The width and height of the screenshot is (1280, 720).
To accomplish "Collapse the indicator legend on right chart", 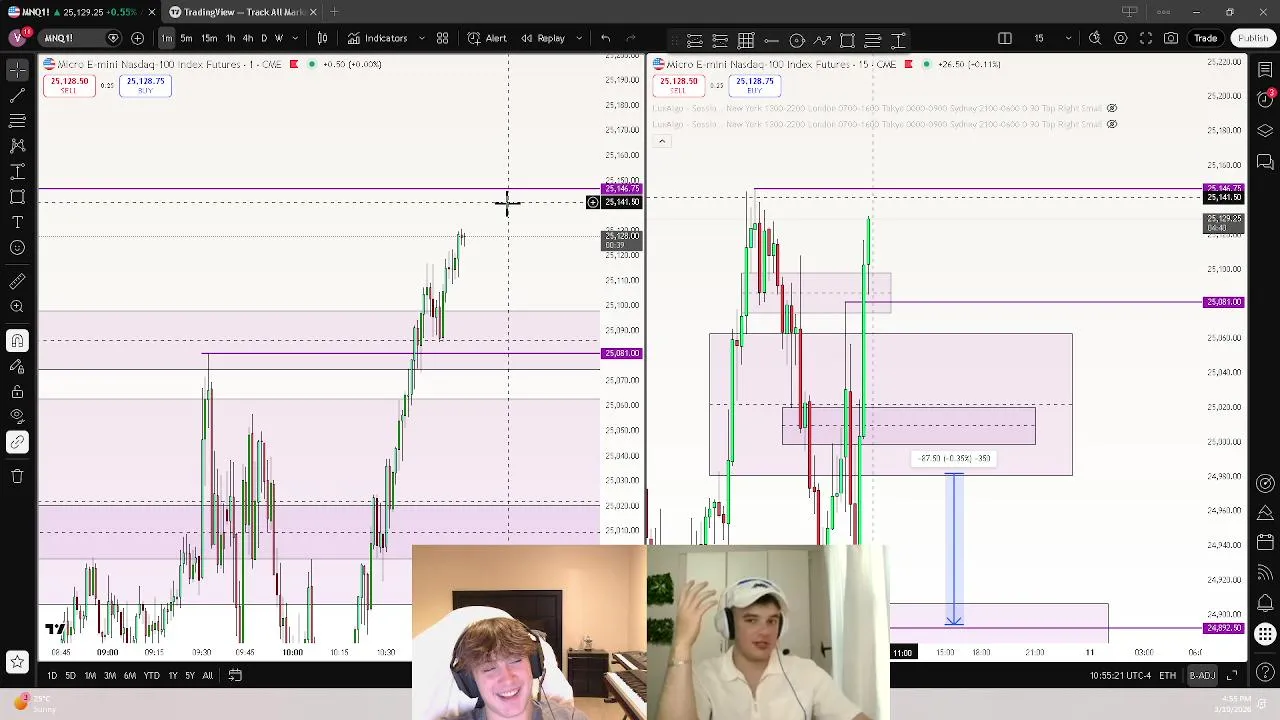I will click(x=661, y=141).
